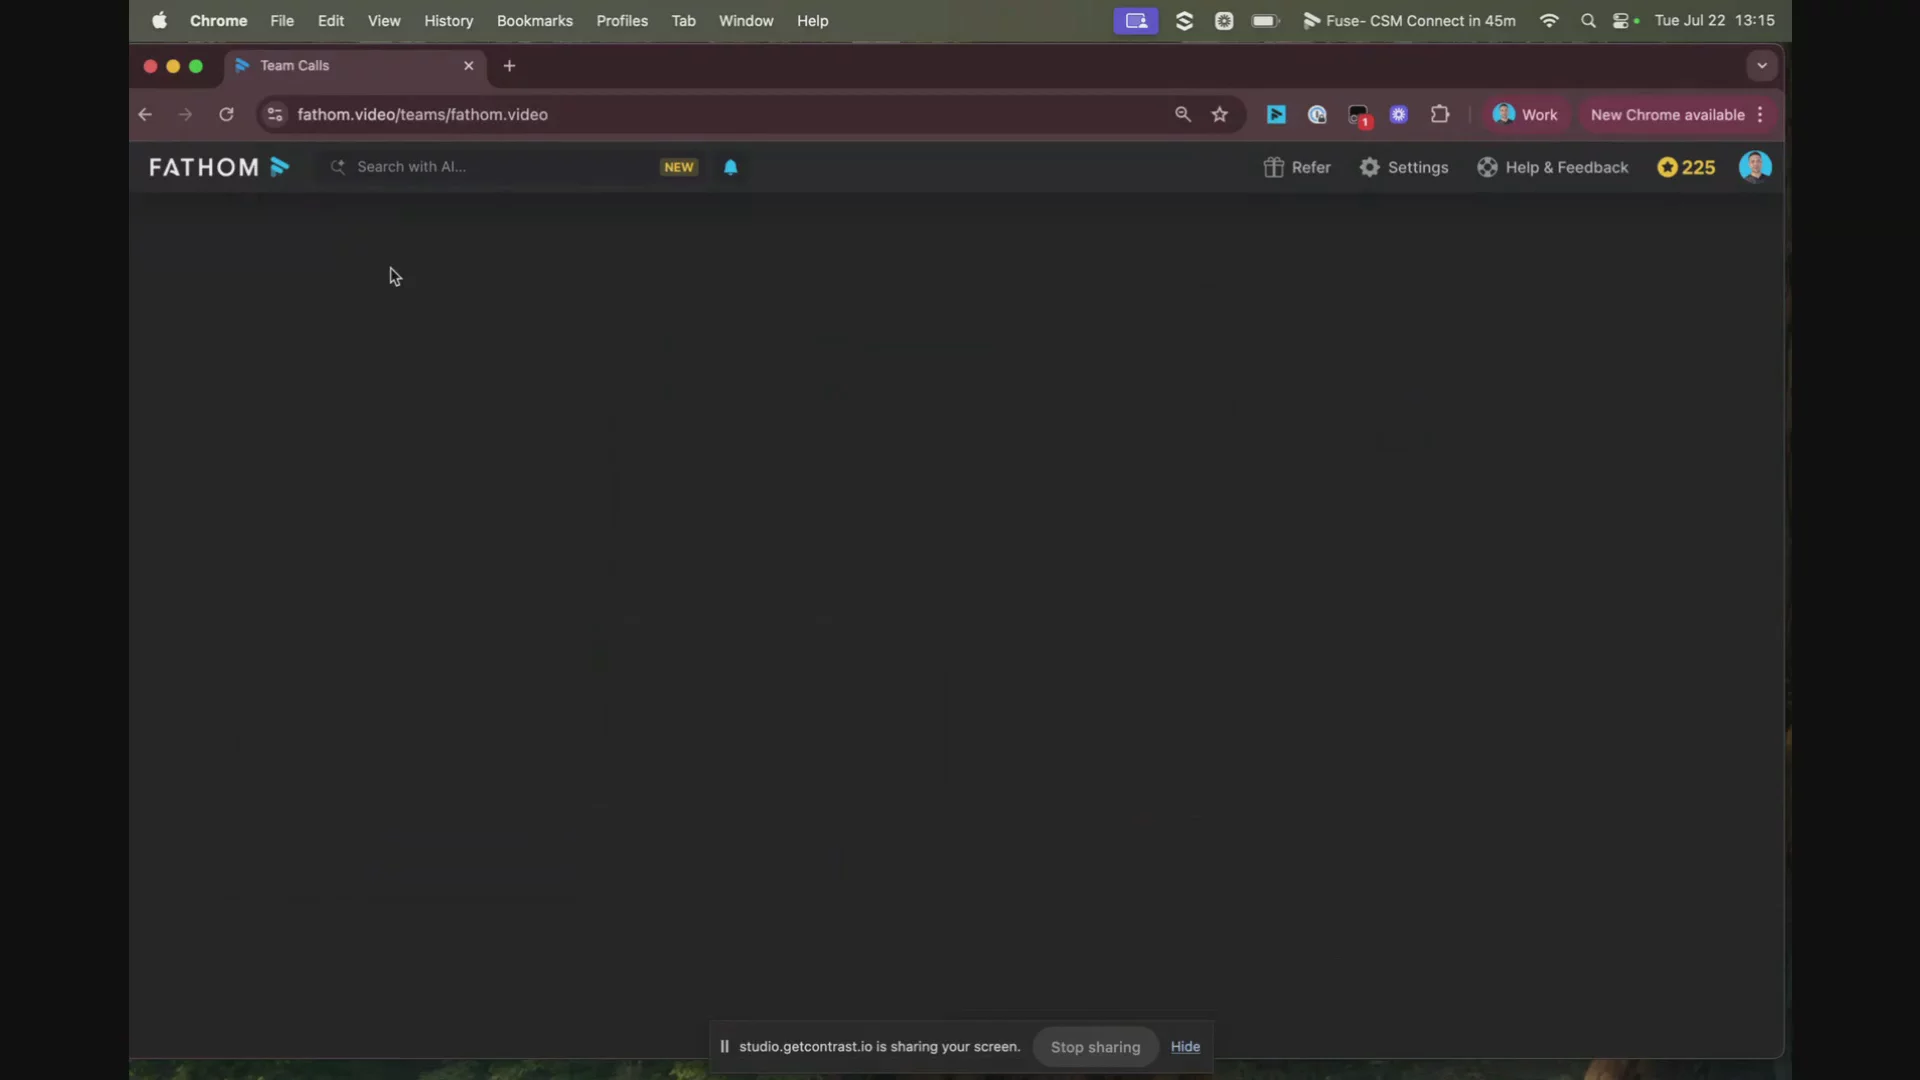Expand the tab search dropdown
This screenshot has width=1920, height=1080.
point(1762,66)
